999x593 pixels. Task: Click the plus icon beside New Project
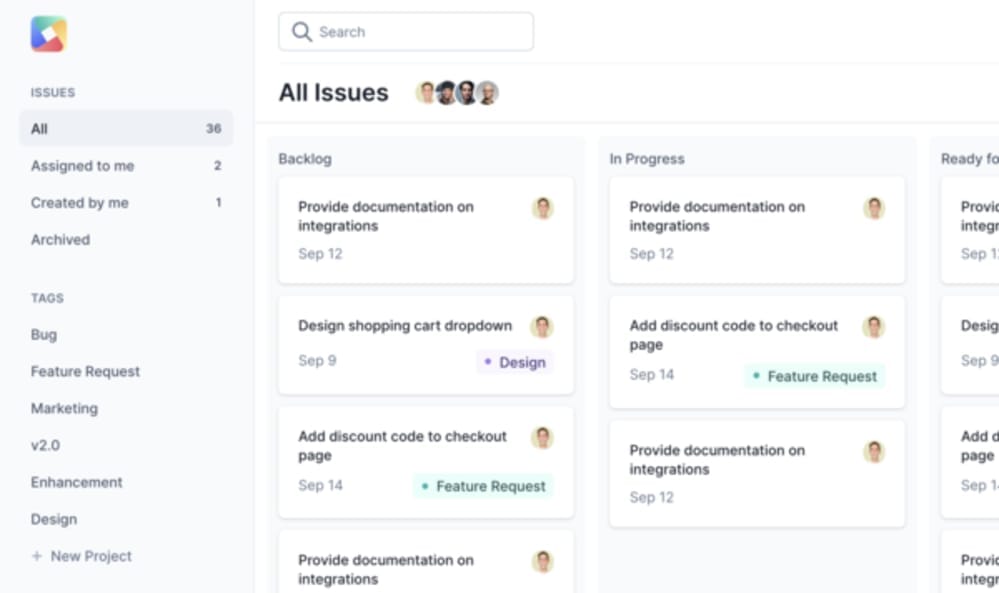(x=37, y=557)
